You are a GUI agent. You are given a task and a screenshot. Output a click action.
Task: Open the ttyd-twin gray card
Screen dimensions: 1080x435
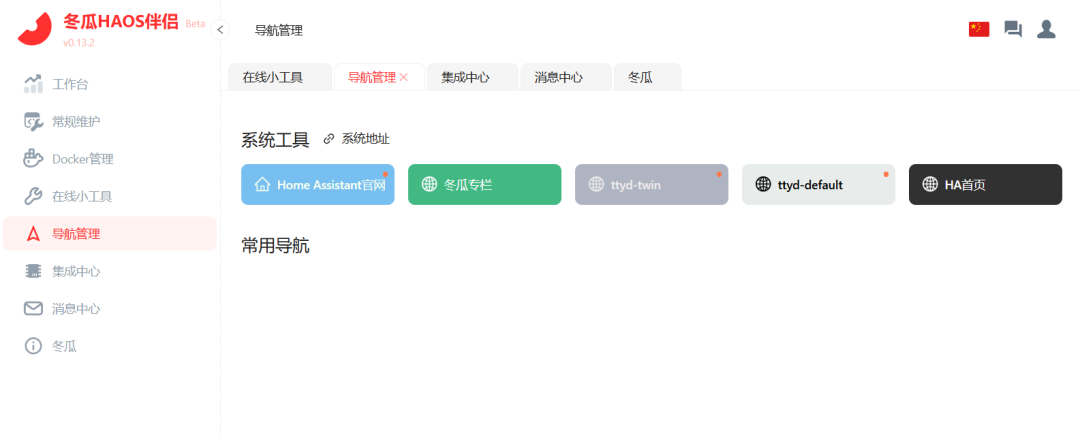point(652,184)
